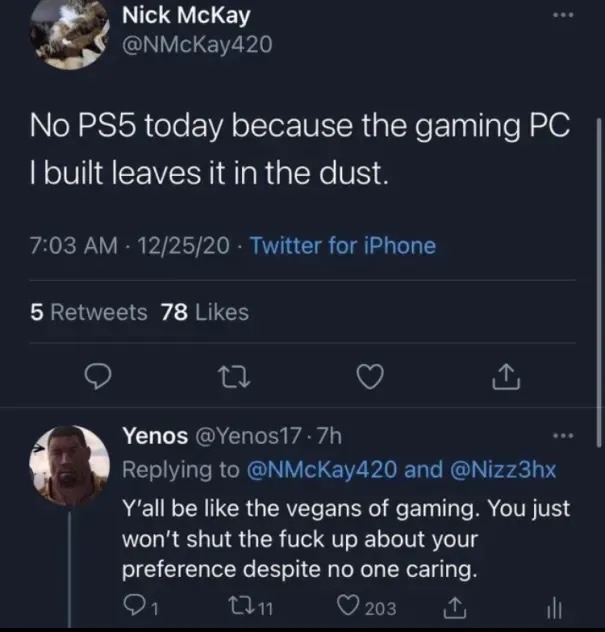This screenshot has height=632, width=605.
Task: Click the Yenos display name
Action: point(154,437)
